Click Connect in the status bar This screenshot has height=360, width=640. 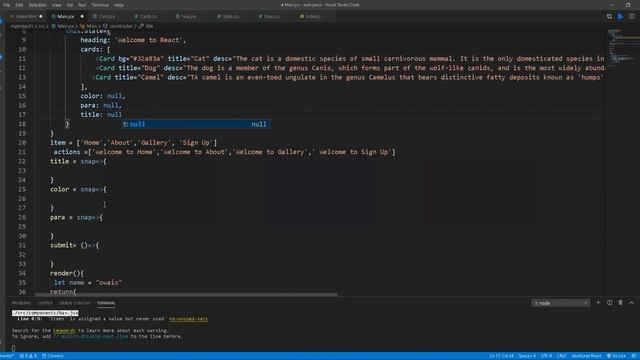pyautogui.click(x=53, y=356)
